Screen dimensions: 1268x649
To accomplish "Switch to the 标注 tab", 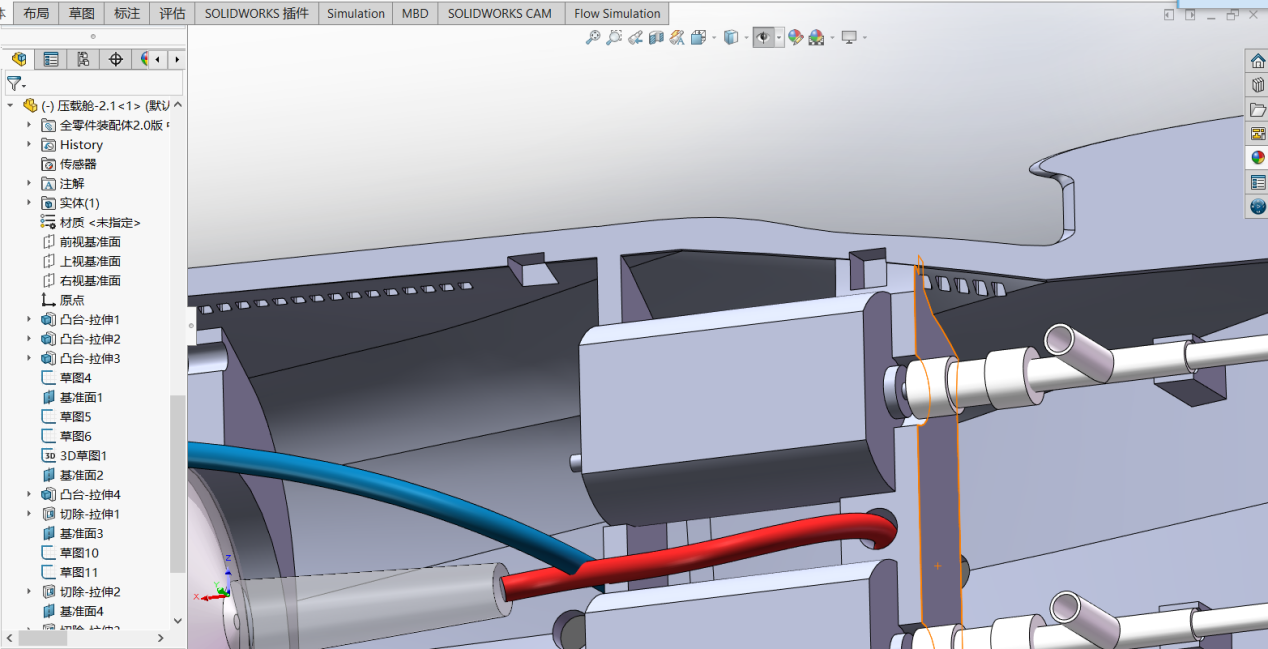I will [127, 13].
